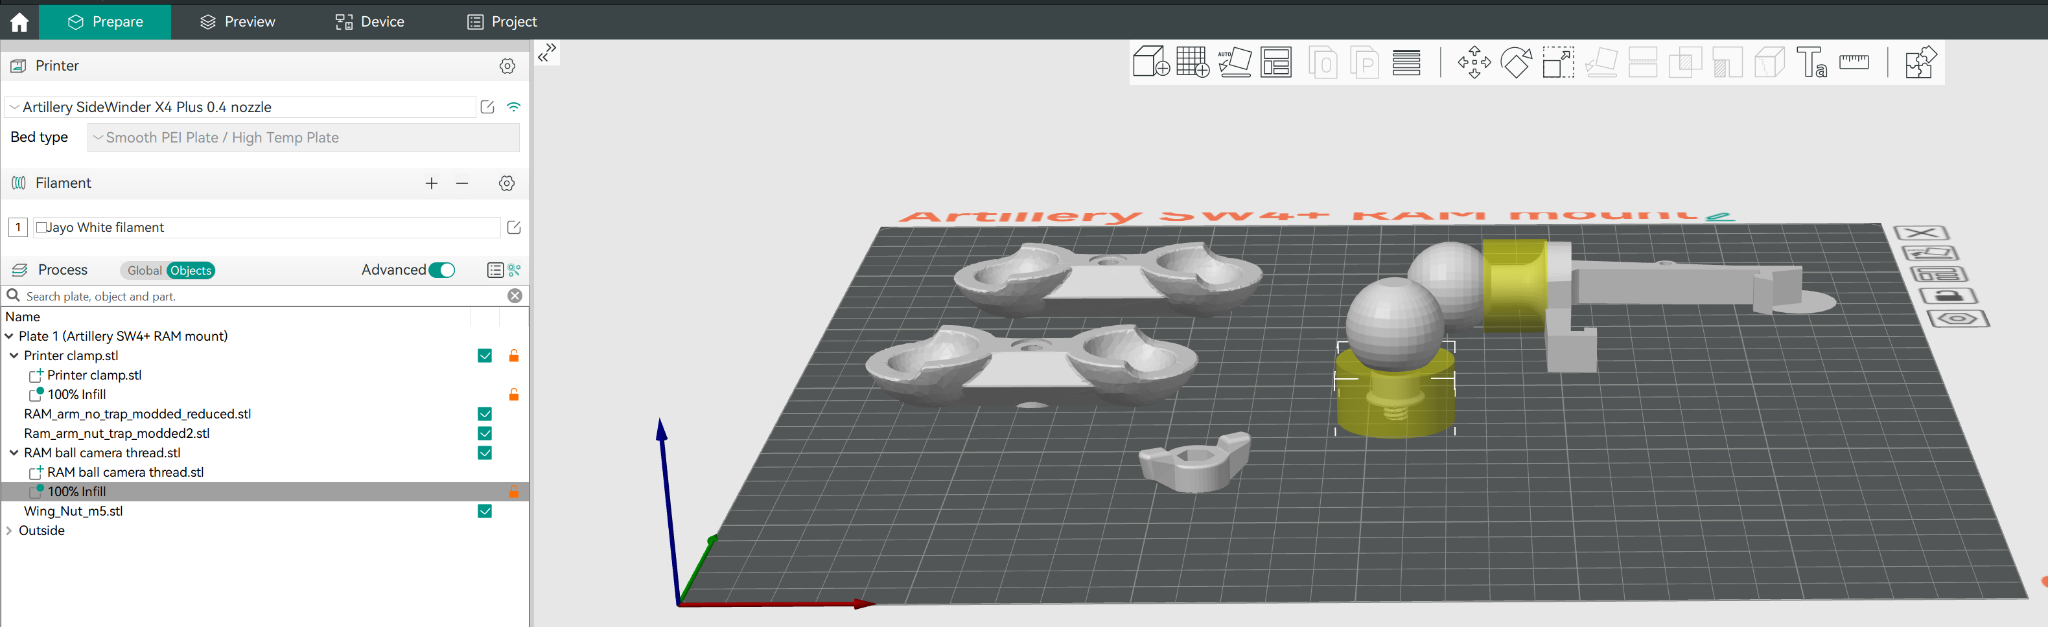
Task: Click orange lock on Printer clamp.stl row
Action: pyautogui.click(x=514, y=356)
